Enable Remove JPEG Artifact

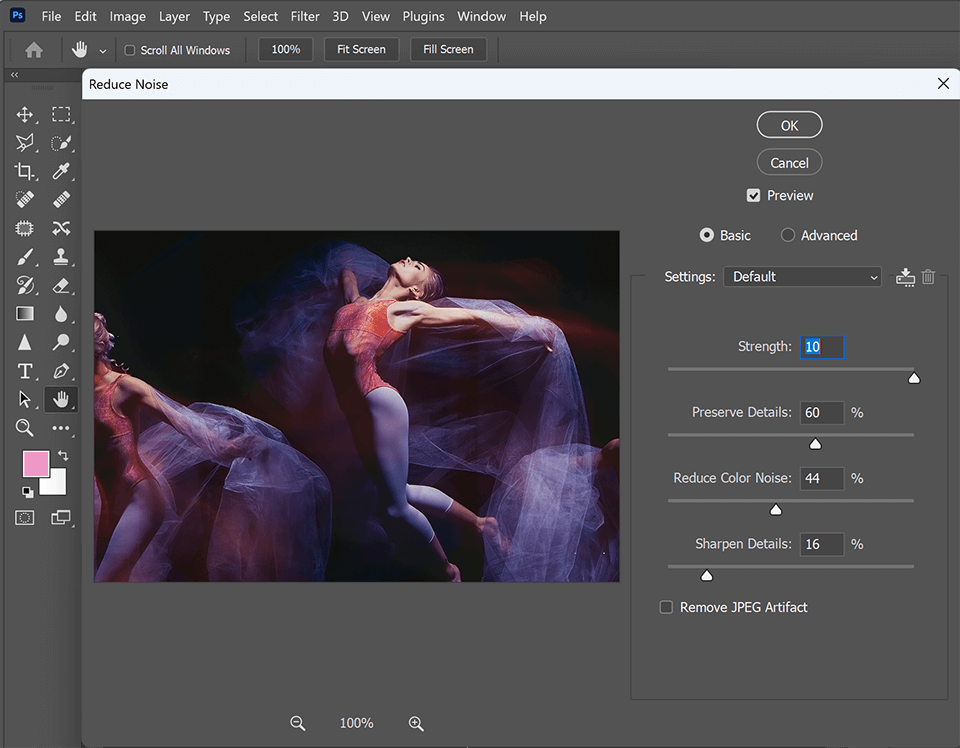click(666, 607)
